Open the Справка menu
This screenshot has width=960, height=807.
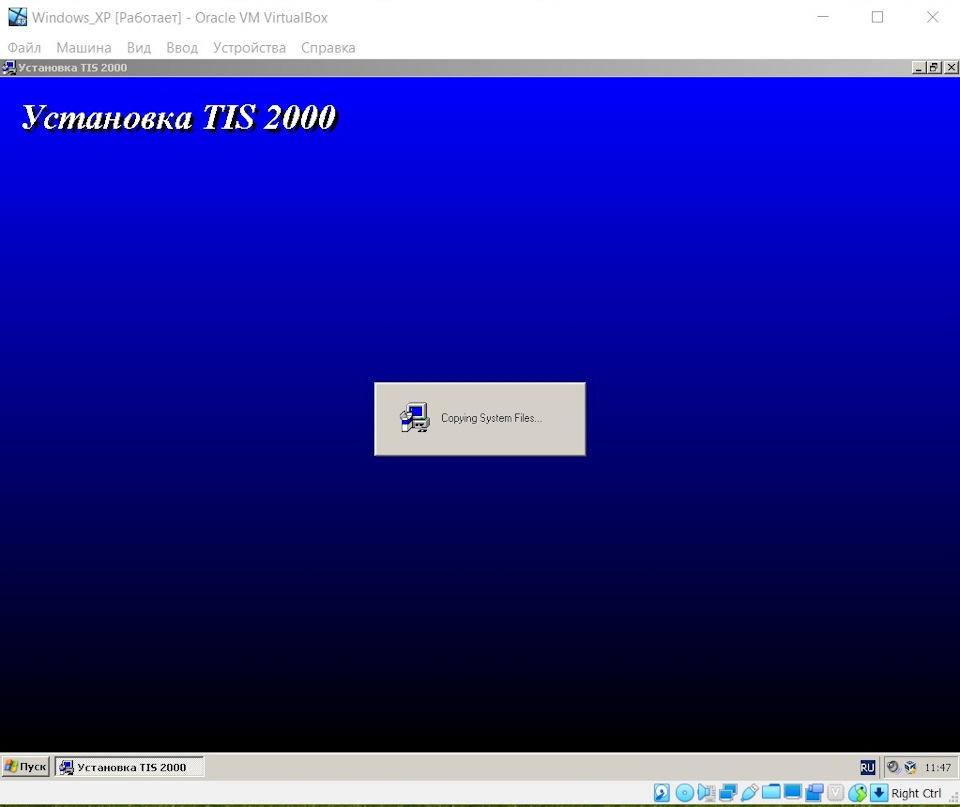328,48
